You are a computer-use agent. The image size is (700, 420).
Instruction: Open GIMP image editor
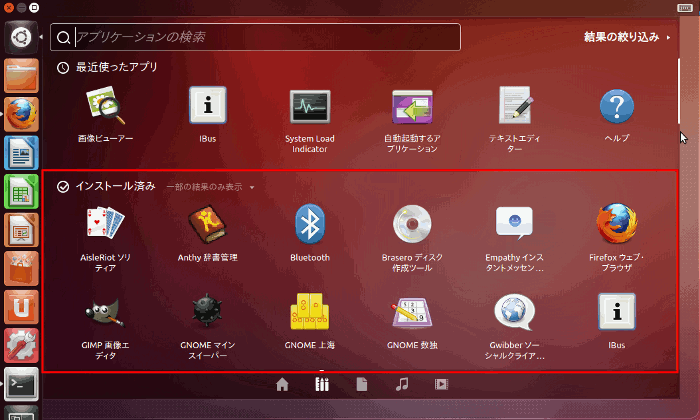[x=105, y=312]
